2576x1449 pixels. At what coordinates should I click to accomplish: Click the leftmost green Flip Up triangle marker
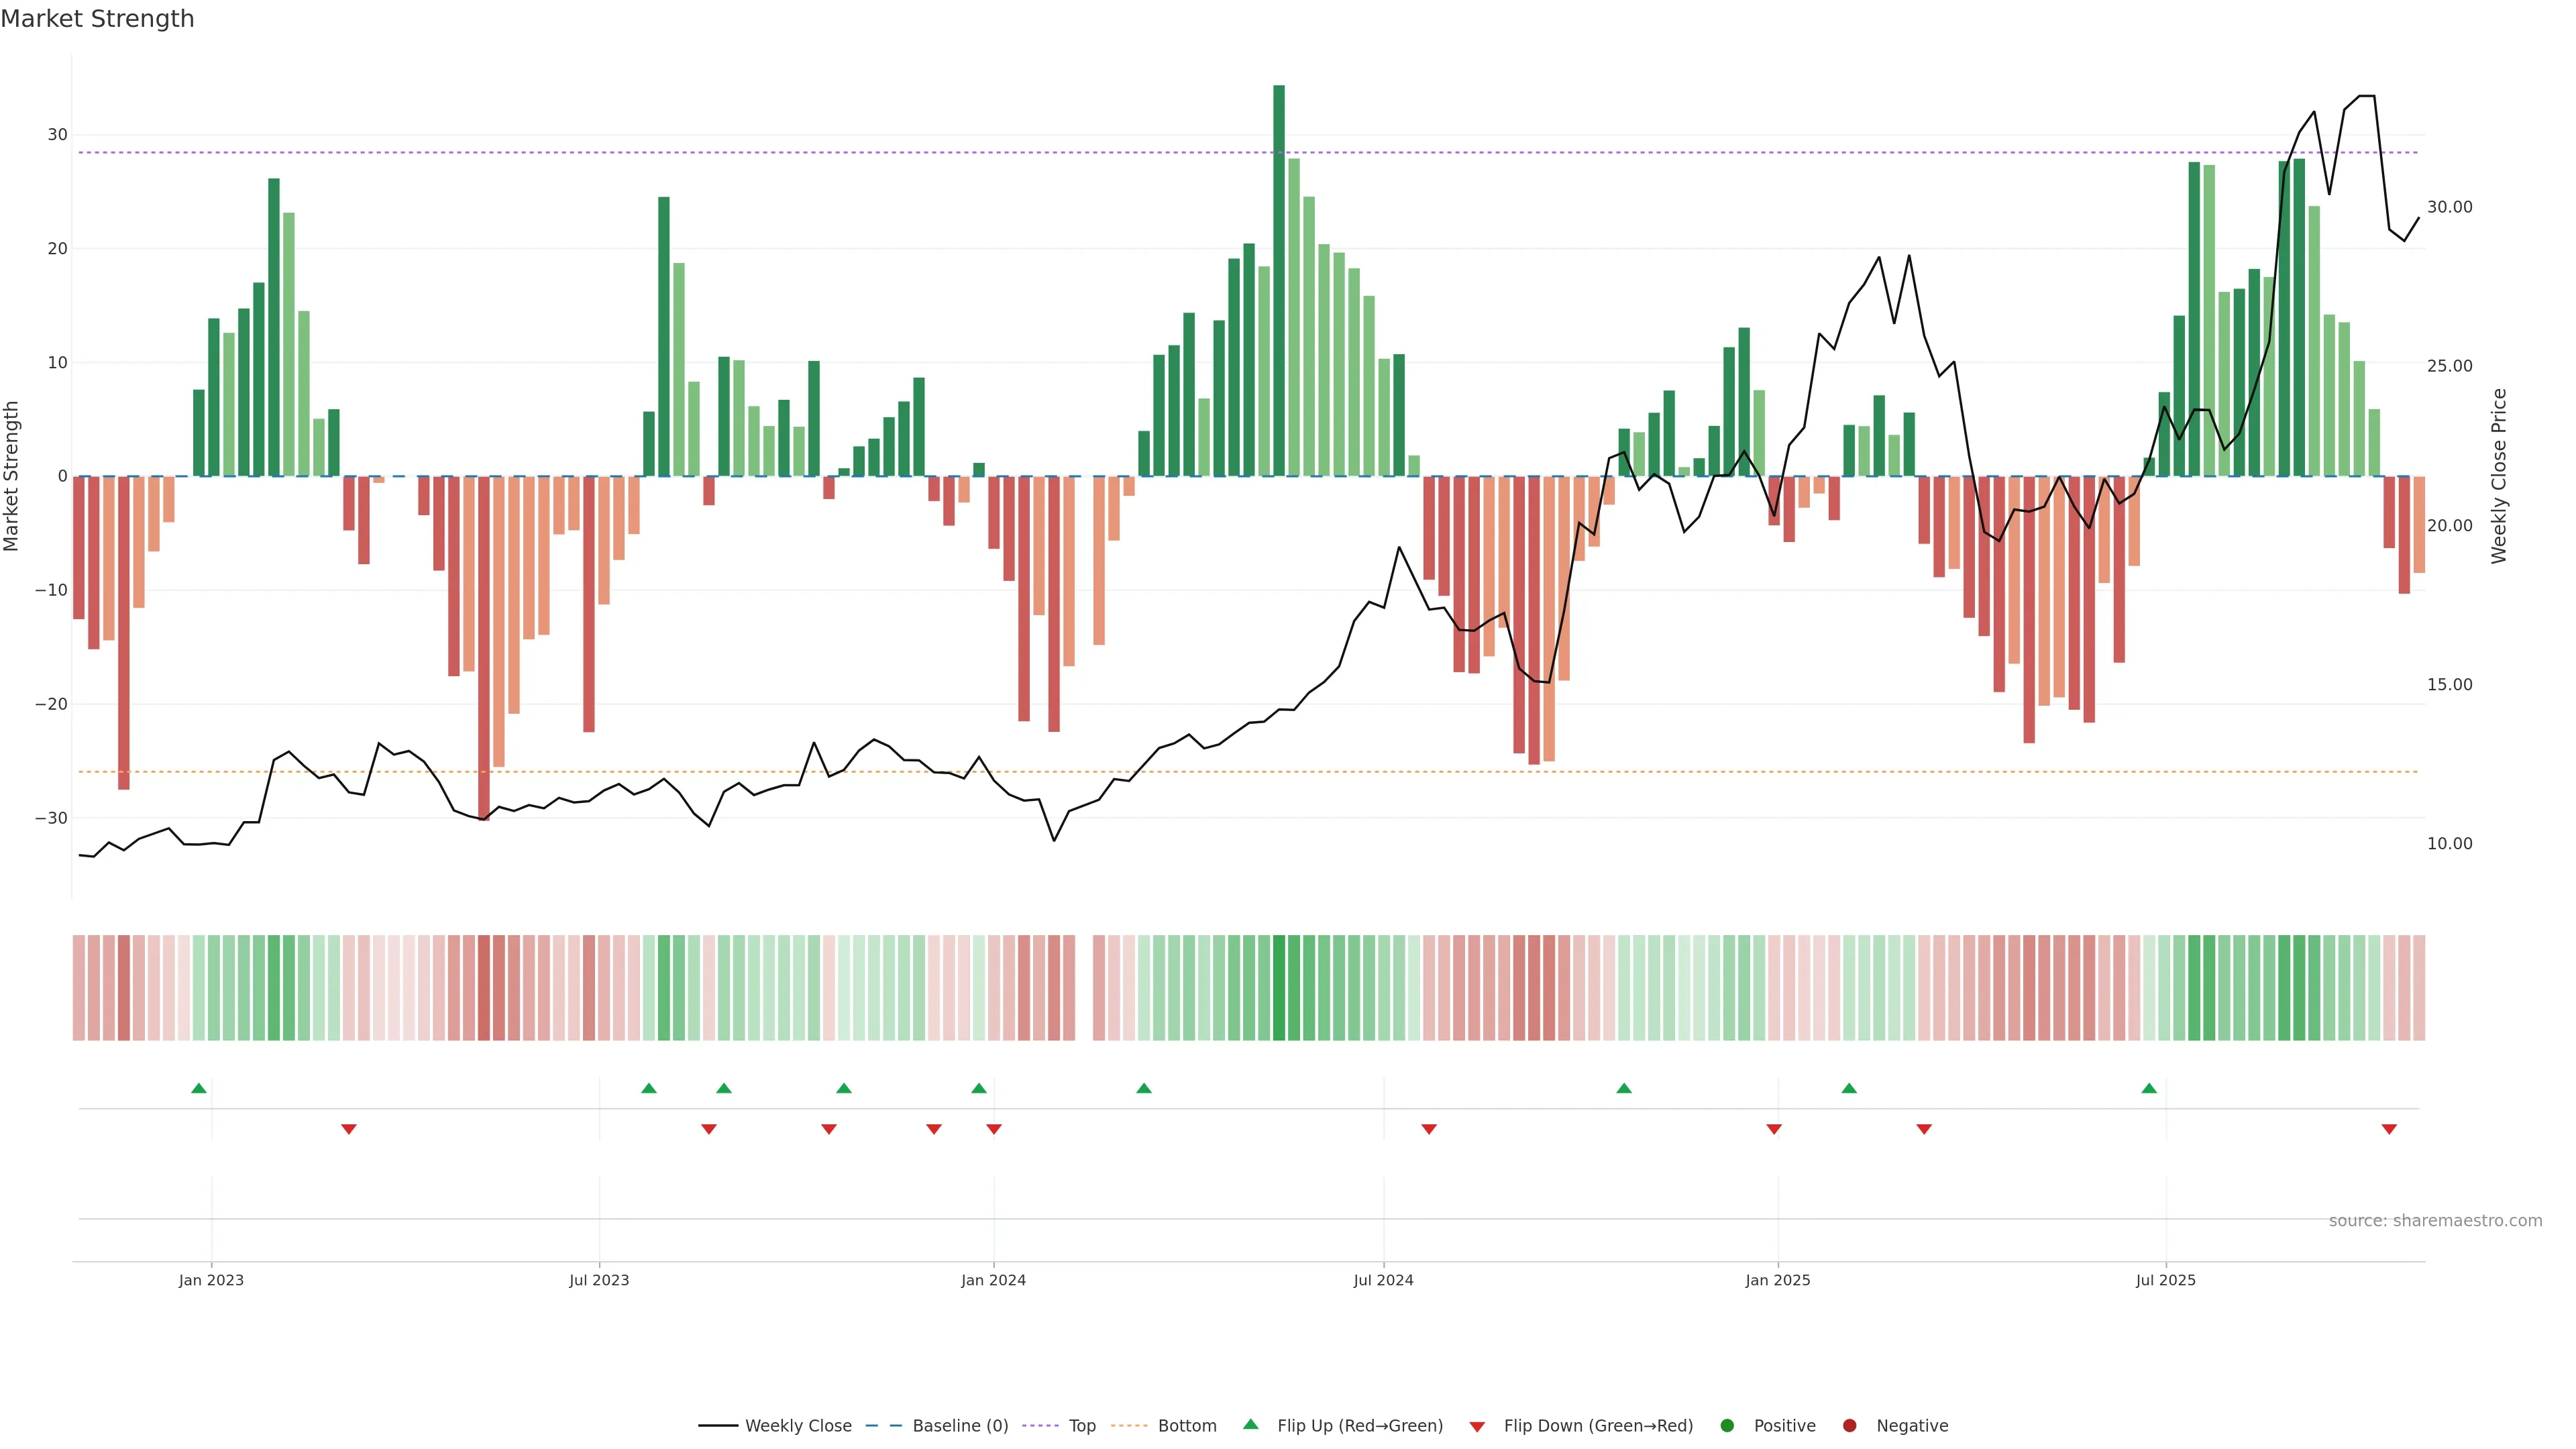point(199,1088)
